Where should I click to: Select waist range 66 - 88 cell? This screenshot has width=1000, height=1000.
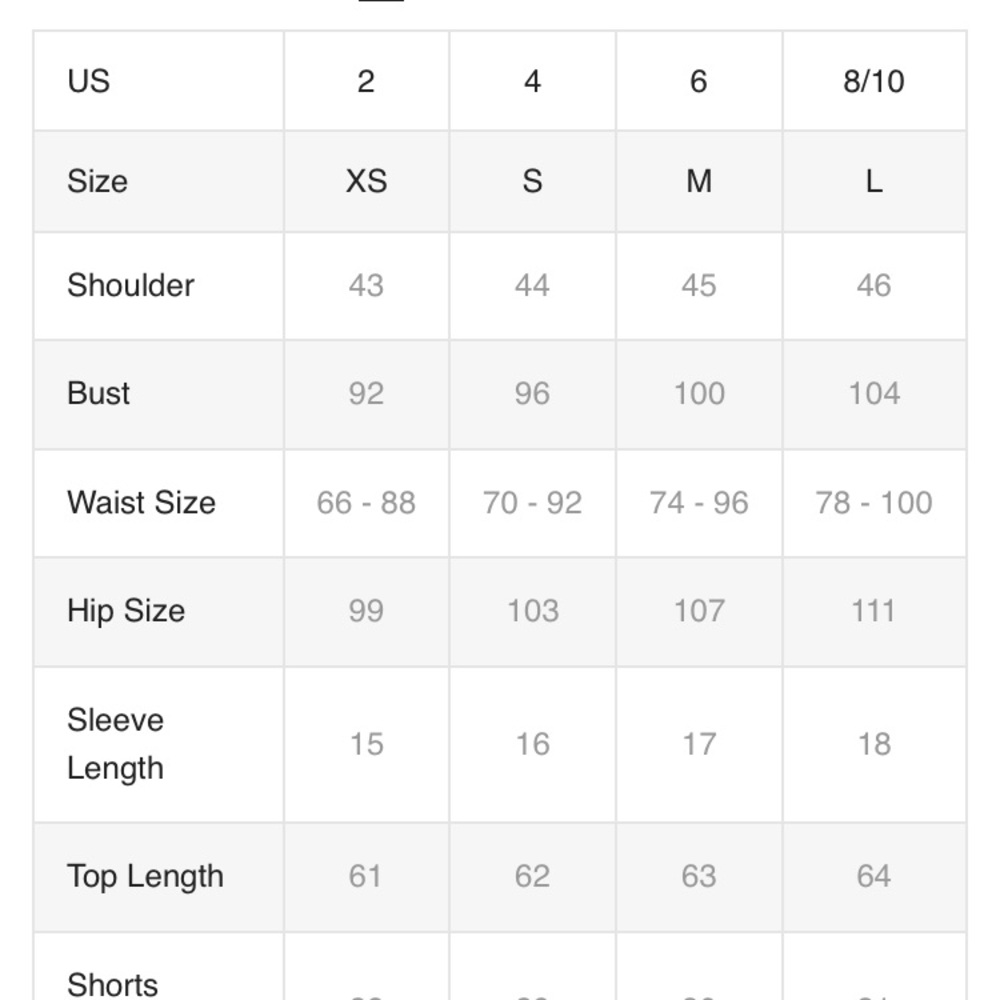(366, 502)
